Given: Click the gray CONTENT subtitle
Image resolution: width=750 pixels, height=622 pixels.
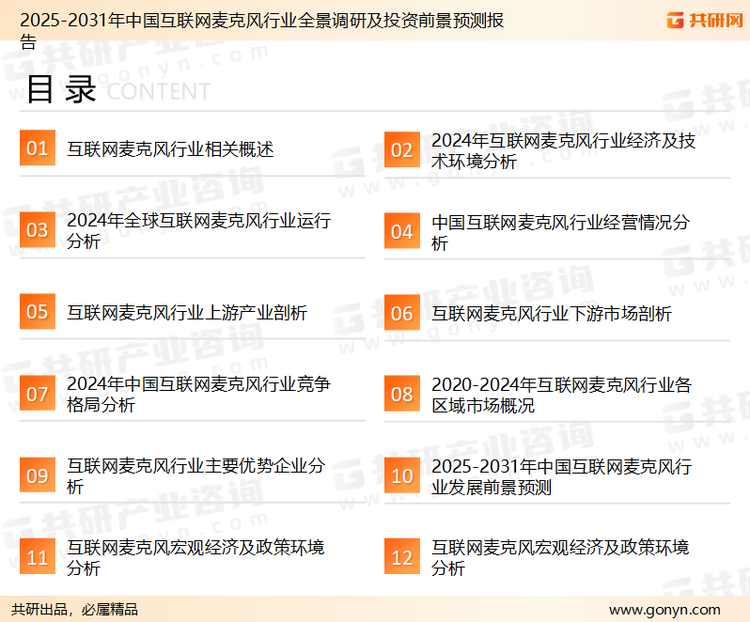Looking at the screenshot, I should click(158, 91).
